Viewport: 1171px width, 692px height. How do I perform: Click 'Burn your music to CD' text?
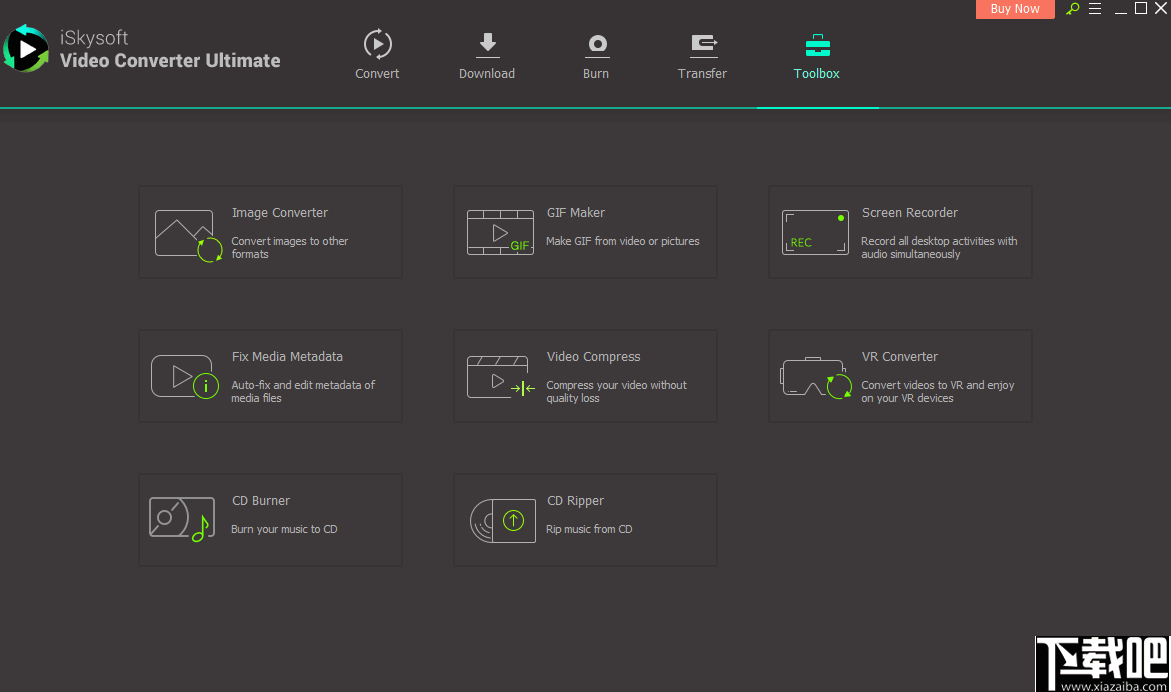click(x=284, y=529)
